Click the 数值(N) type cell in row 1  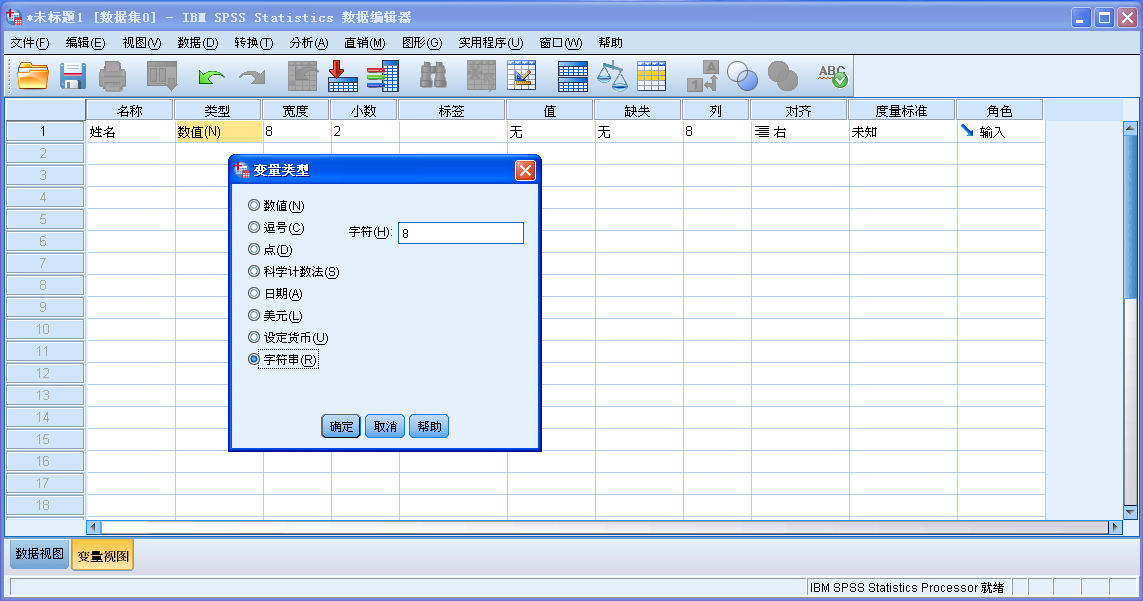click(x=219, y=132)
